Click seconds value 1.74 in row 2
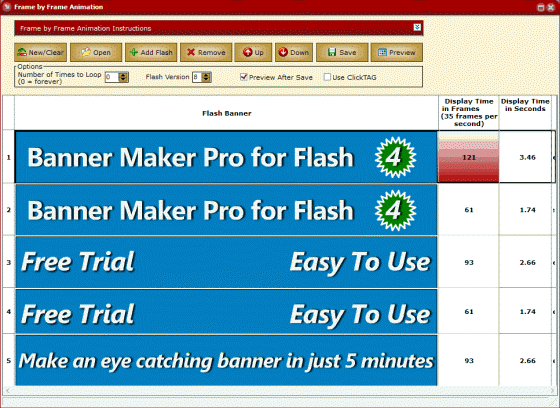Image resolution: width=560 pixels, height=408 pixels. pos(527,210)
